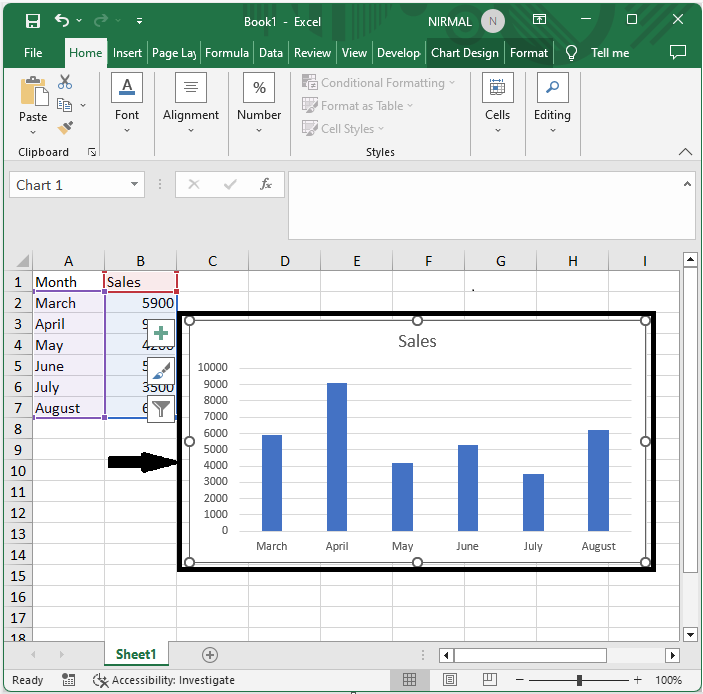Click the zoom slider handle
This screenshot has width=703, height=694.
pyautogui.click(x=579, y=680)
